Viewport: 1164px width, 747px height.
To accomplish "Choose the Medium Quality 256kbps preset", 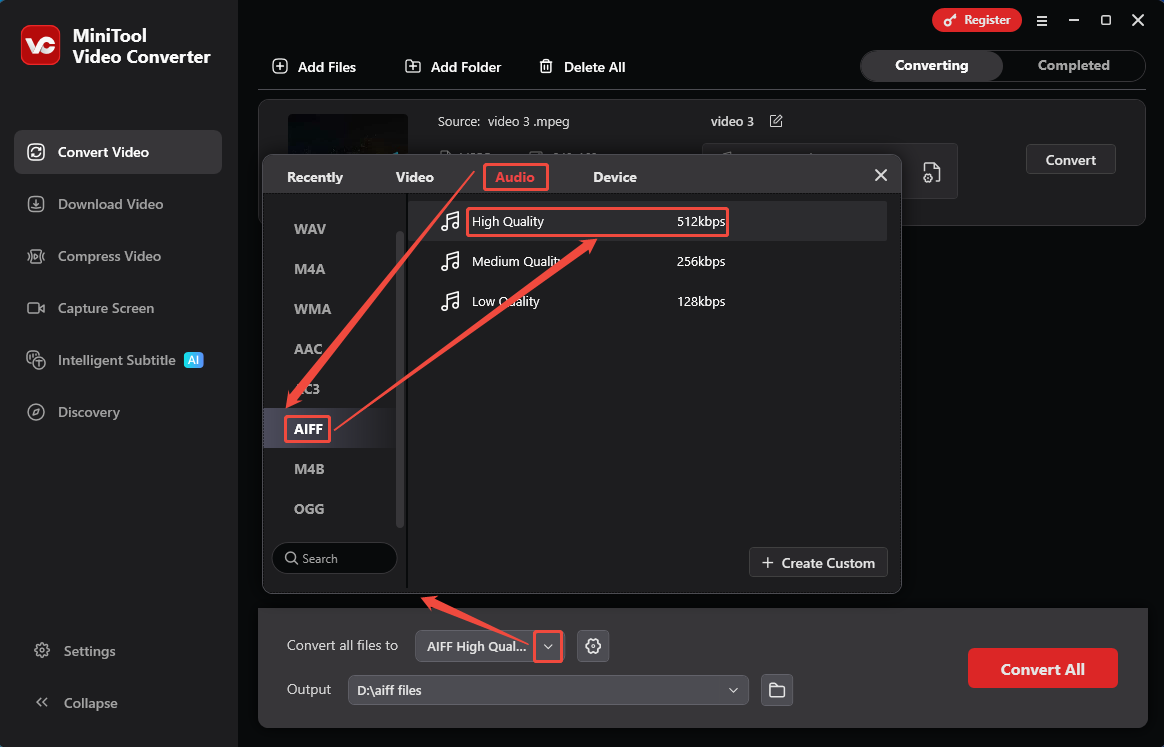I will tap(597, 261).
